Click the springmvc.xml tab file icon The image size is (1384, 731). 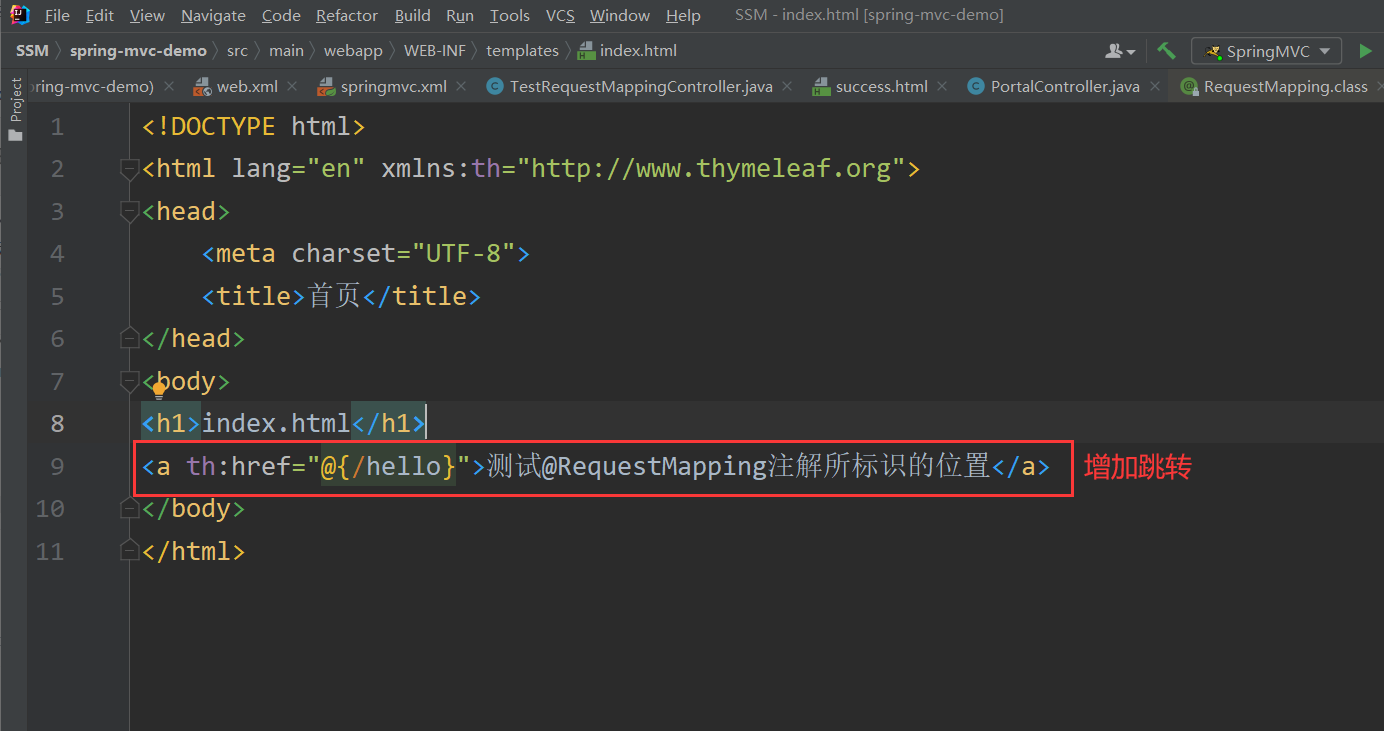point(326,87)
